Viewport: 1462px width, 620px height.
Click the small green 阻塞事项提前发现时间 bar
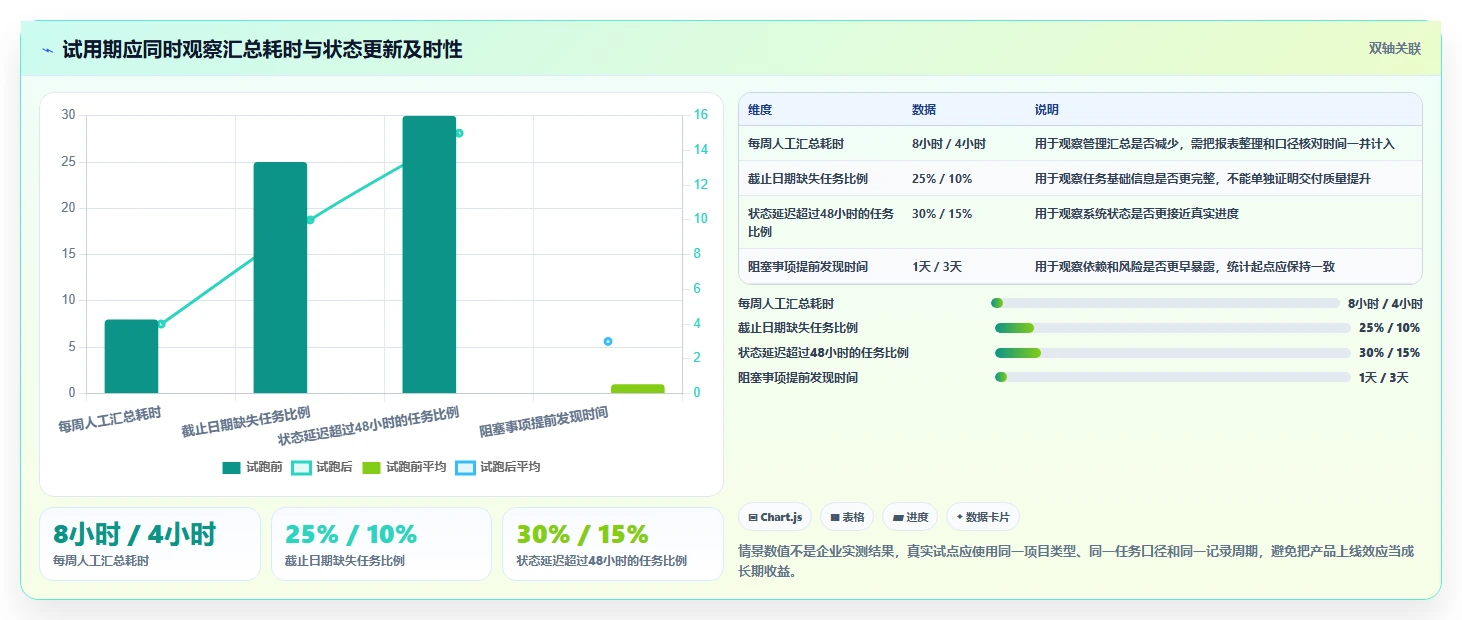click(x=638, y=389)
